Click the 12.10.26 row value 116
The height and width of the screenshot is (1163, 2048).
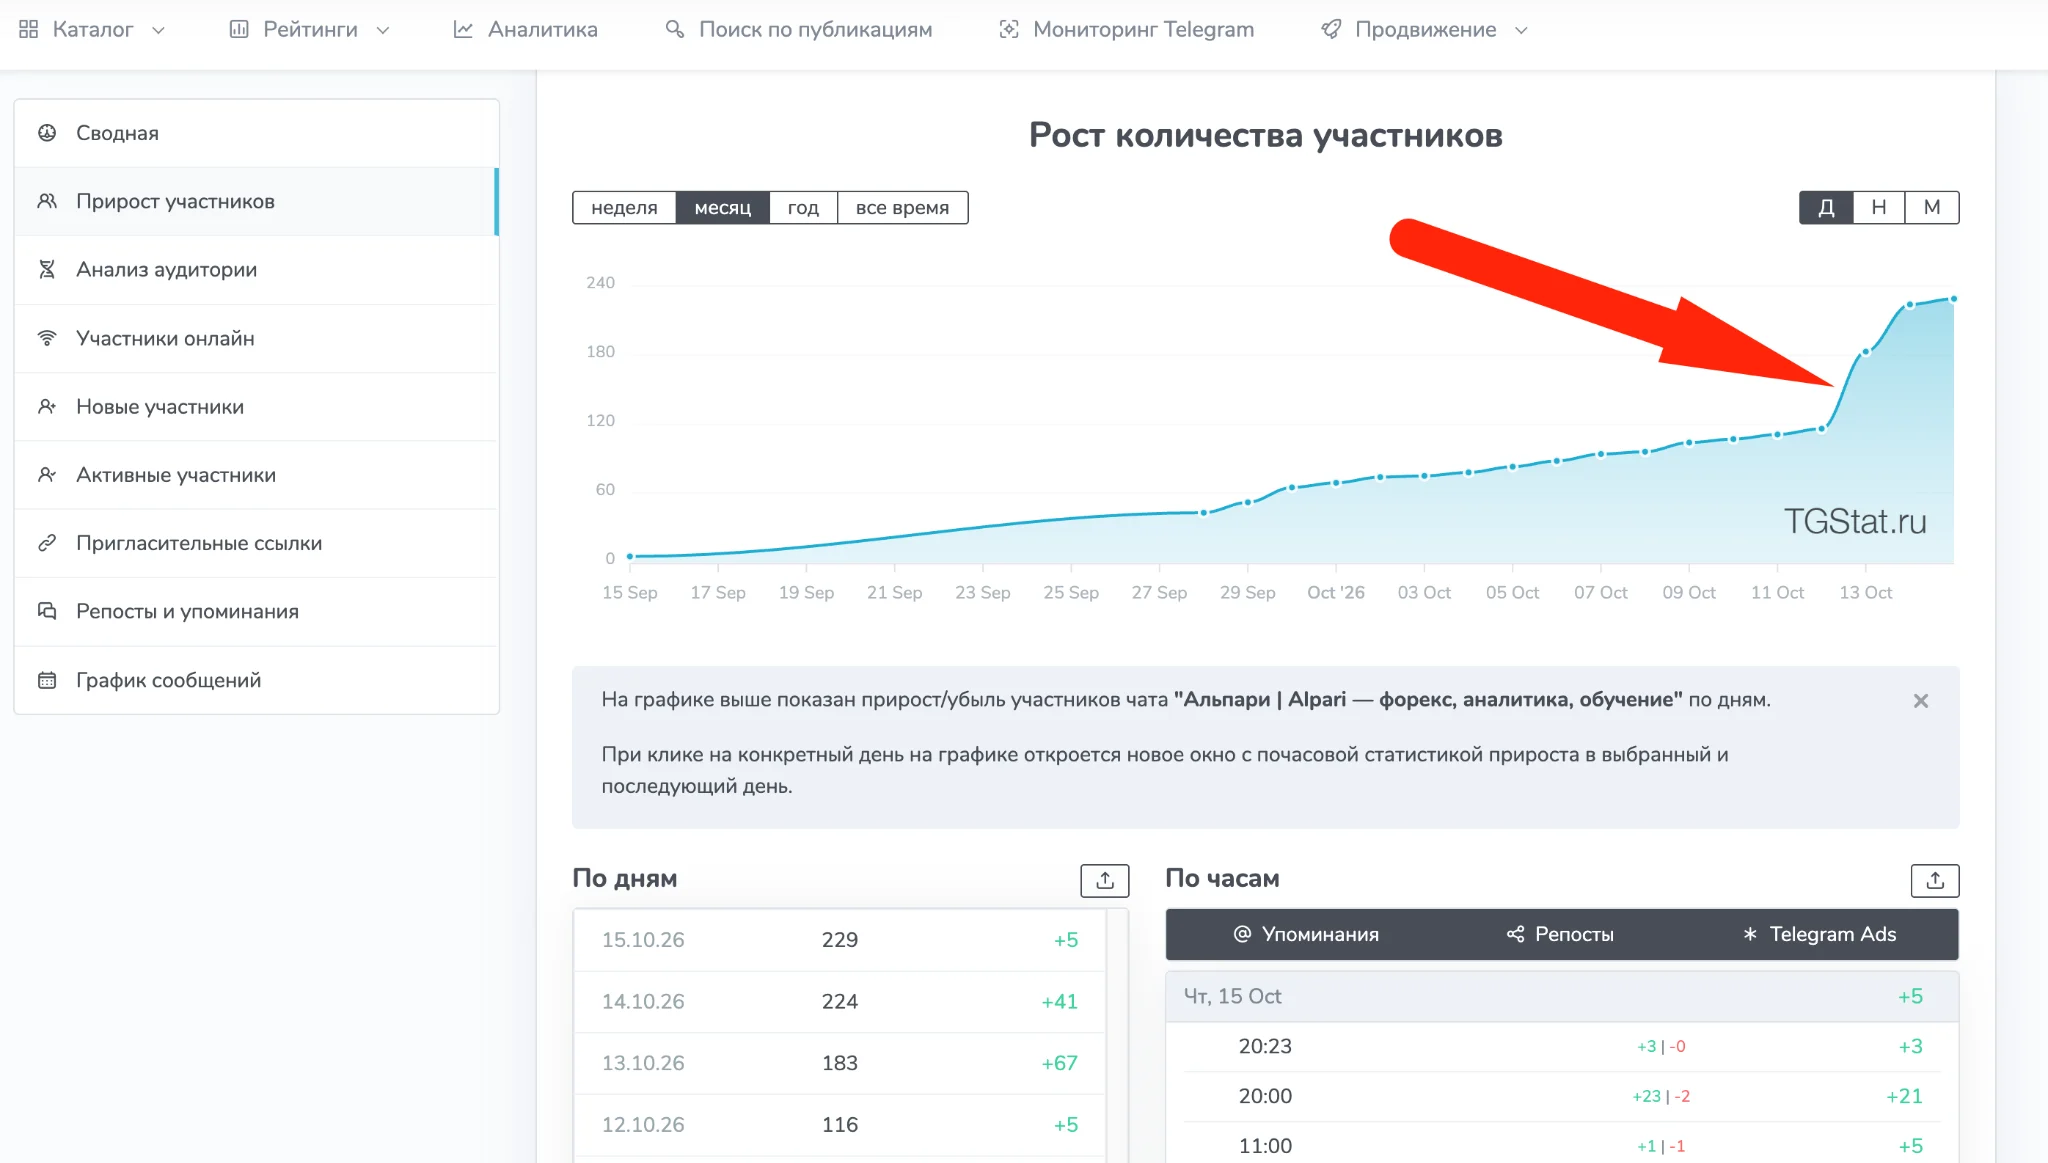tap(840, 1125)
